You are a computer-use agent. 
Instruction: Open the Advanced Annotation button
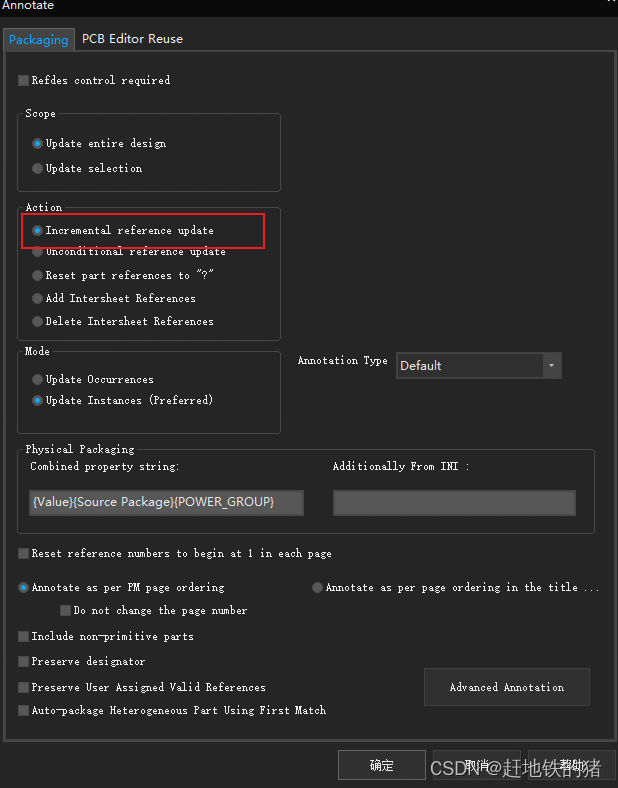[x=507, y=687]
